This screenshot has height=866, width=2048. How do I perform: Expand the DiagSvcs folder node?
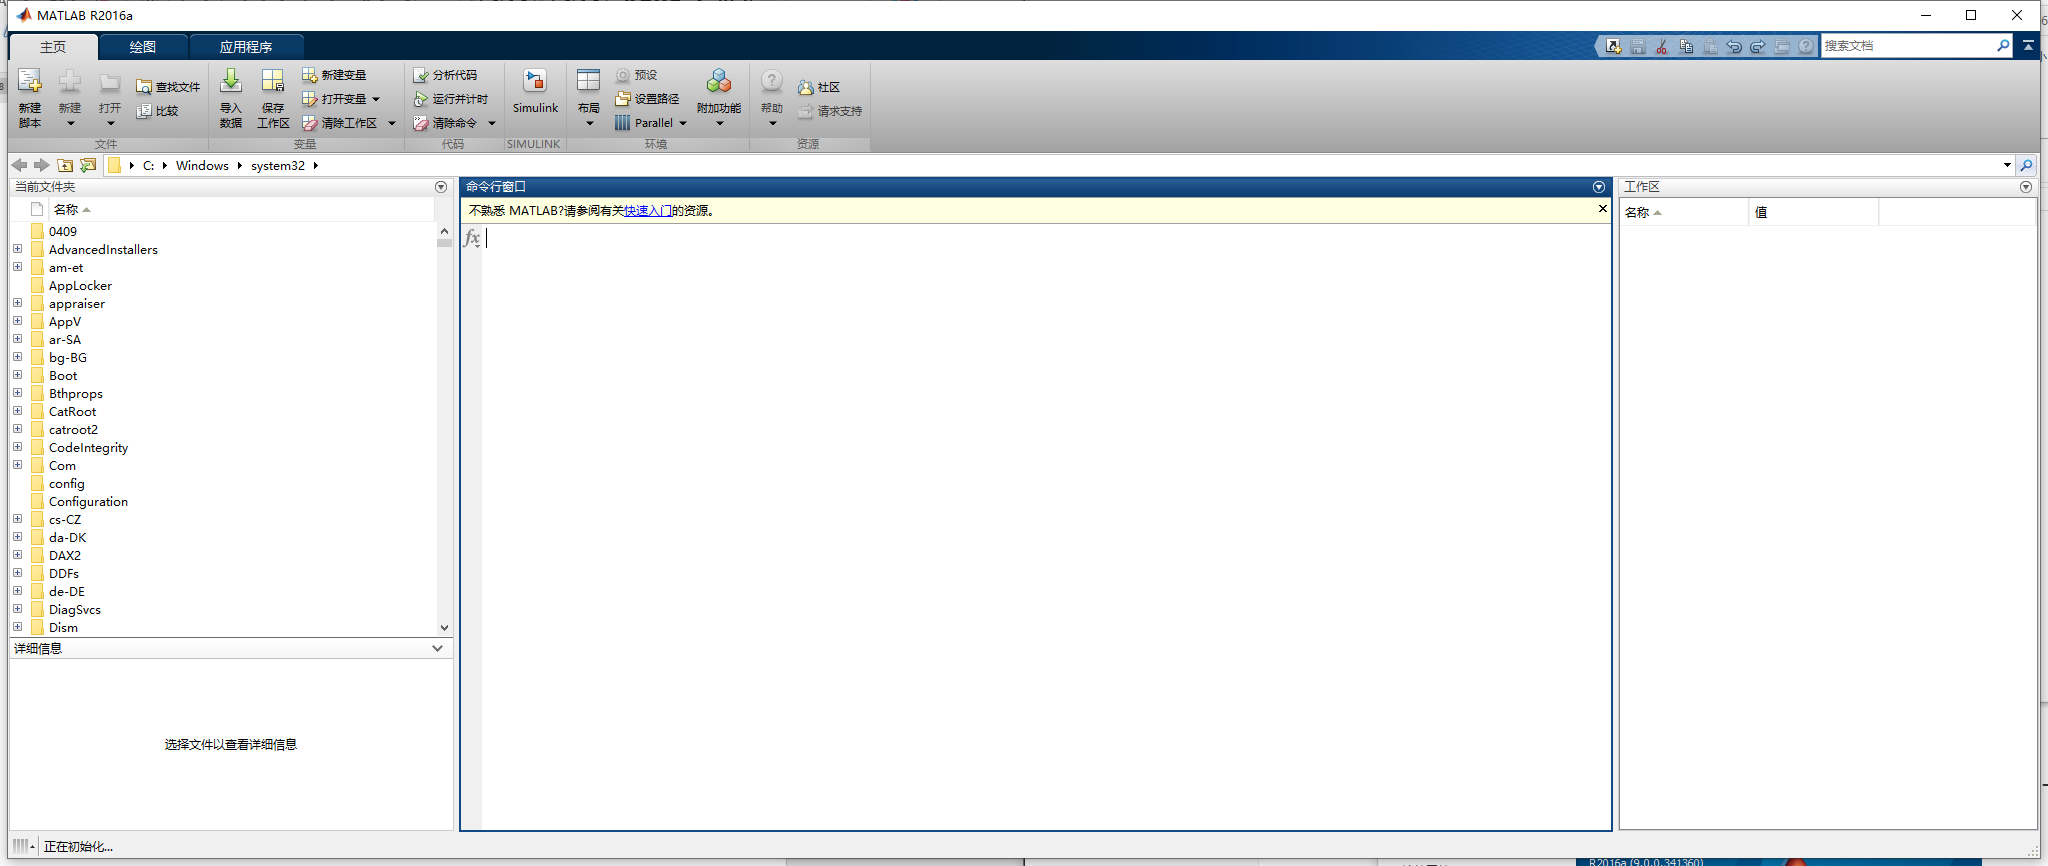[x=17, y=609]
